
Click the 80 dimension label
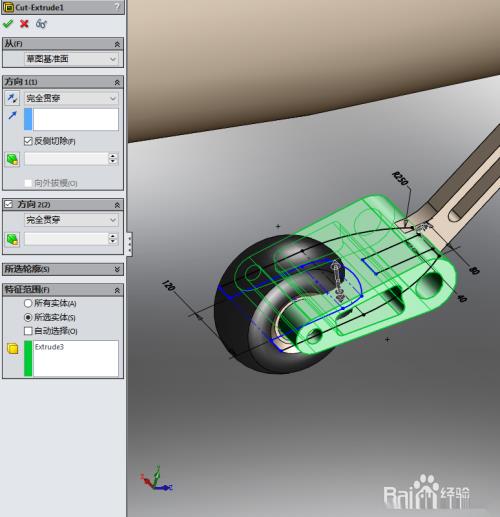(x=474, y=270)
